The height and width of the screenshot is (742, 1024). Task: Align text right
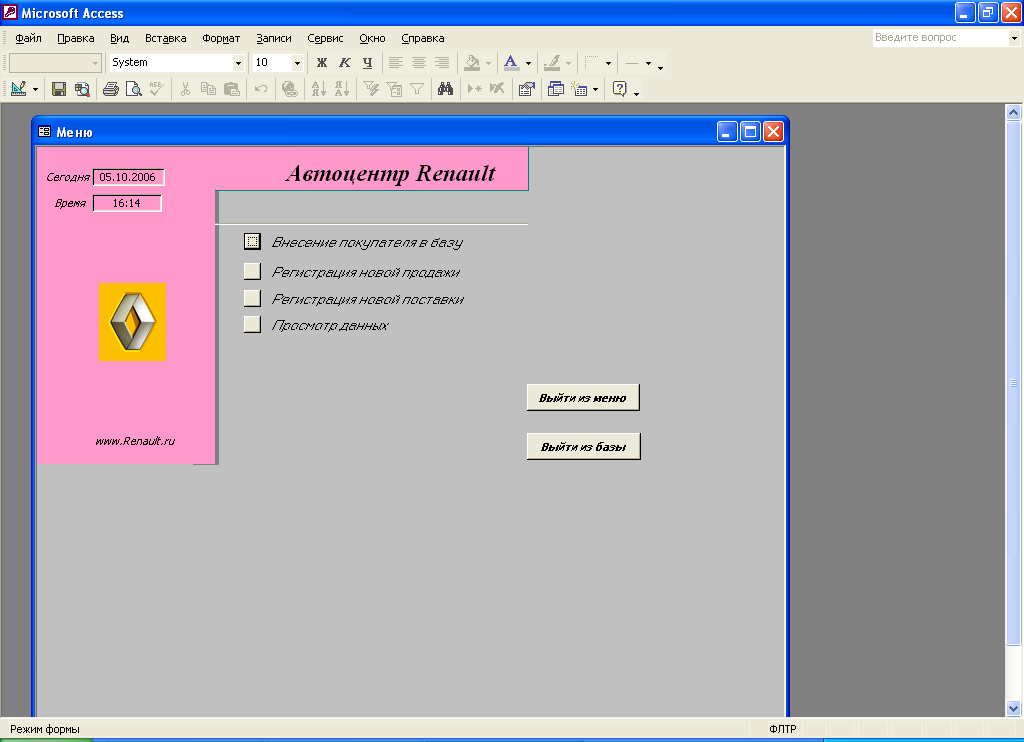pyautogui.click(x=442, y=63)
